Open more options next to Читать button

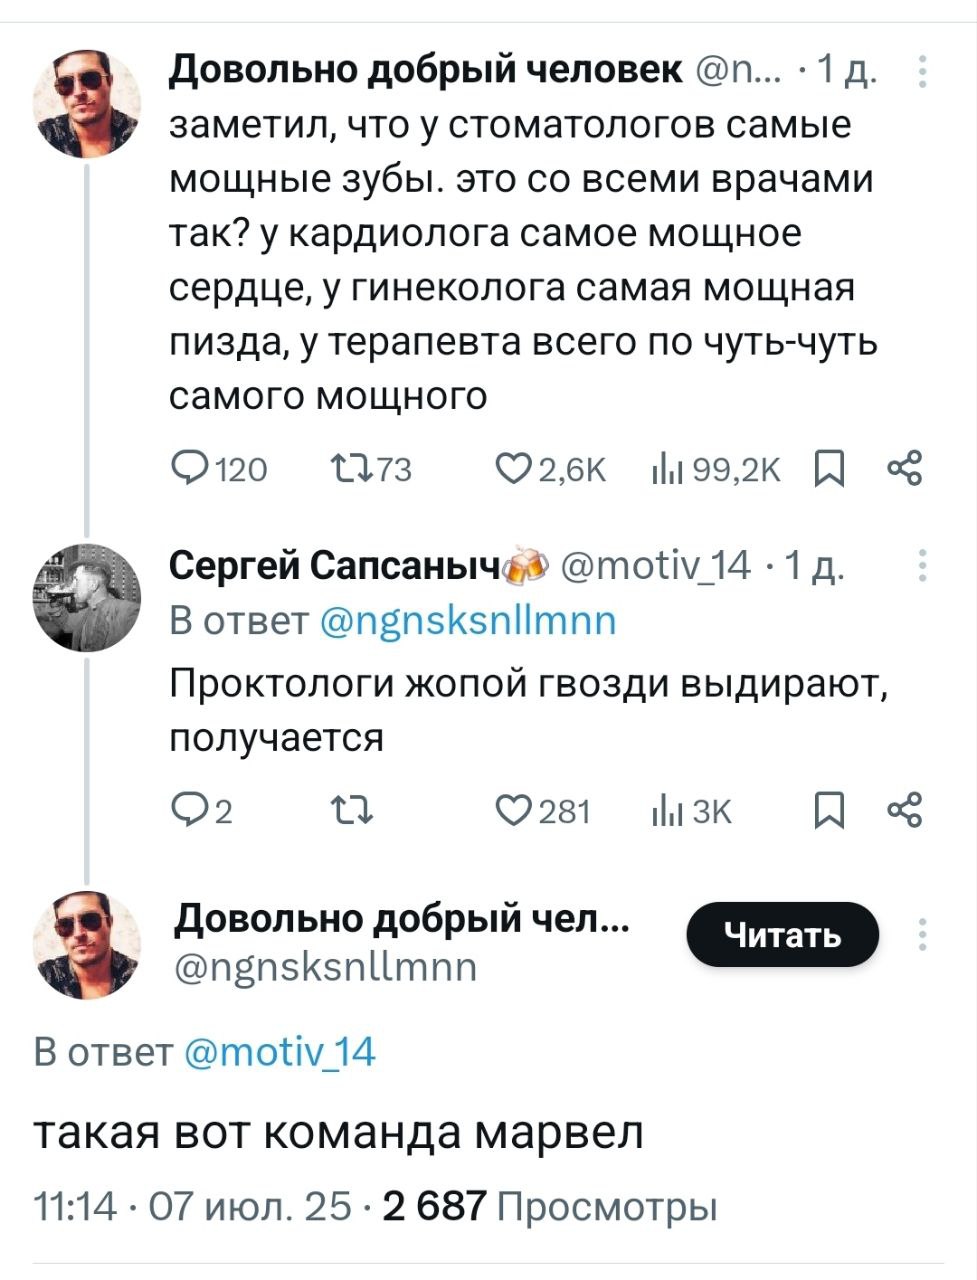pyautogui.click(x=922, y=934)
